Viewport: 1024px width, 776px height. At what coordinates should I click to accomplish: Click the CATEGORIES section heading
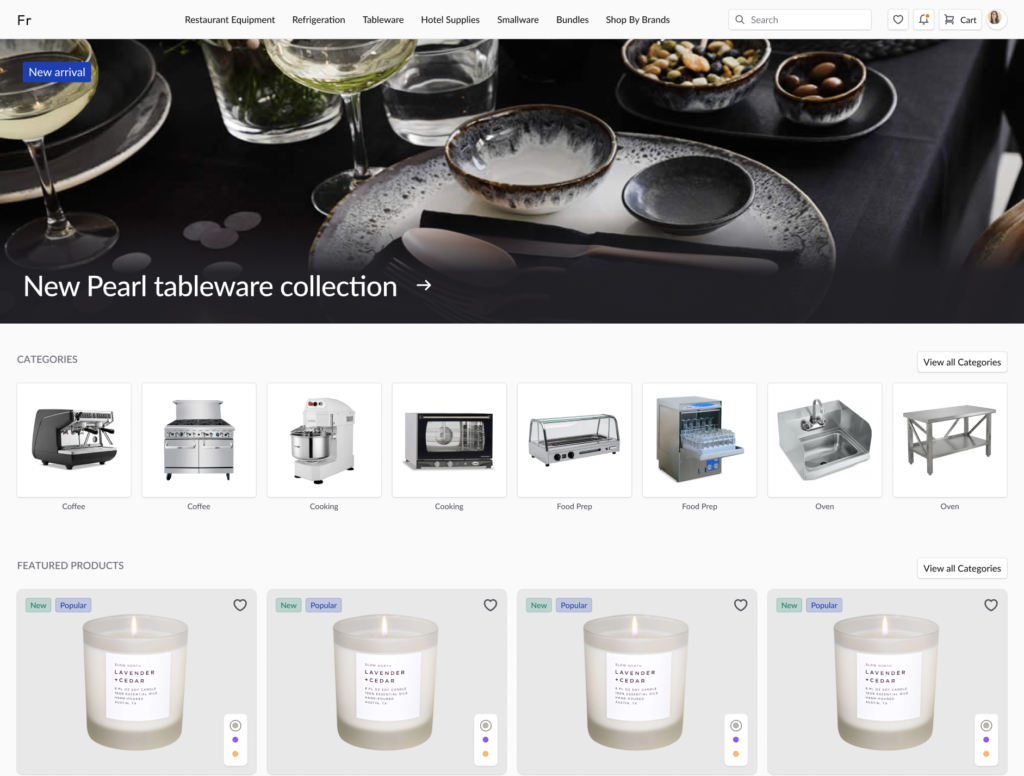47,359
